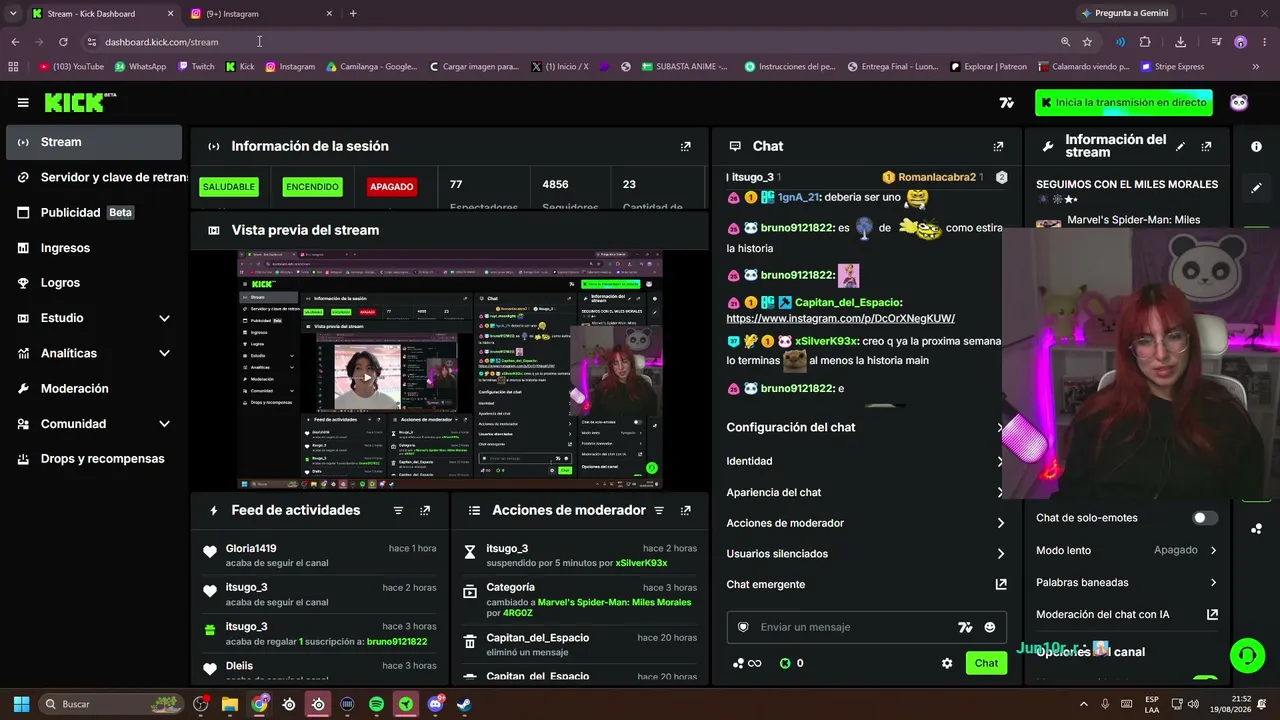This screenshot has height=720, width=1280.
Task: Click the info icon in right rail
Action: pos(1256,146)
